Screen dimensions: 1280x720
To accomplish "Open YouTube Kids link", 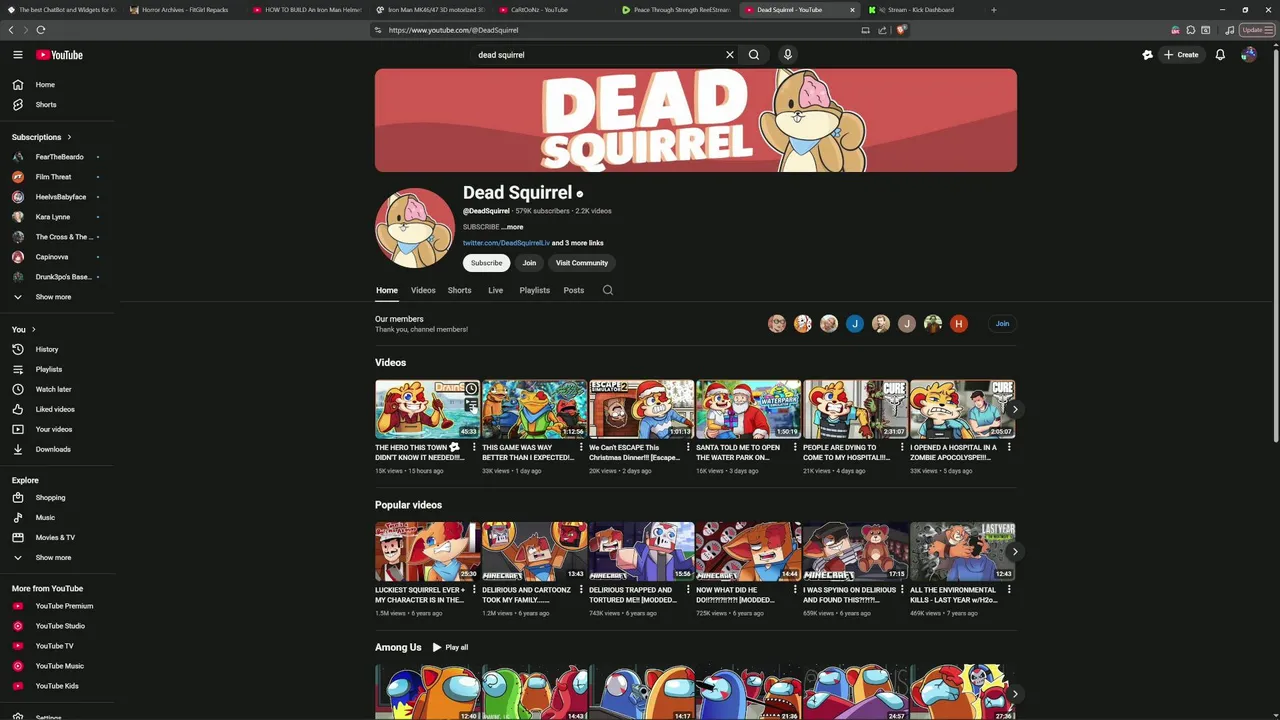I will [x=57, y=686].
